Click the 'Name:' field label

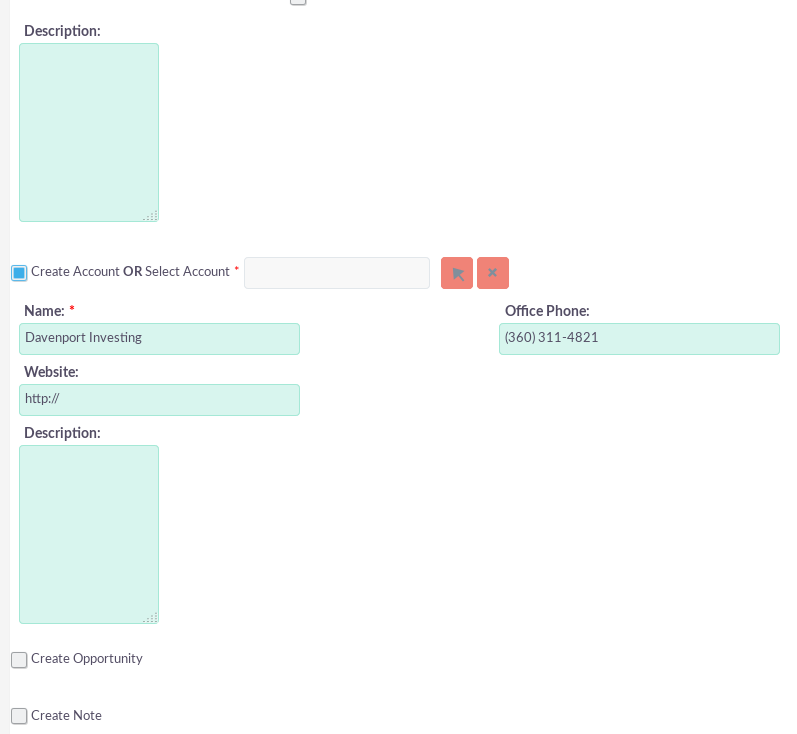point(44,311)
